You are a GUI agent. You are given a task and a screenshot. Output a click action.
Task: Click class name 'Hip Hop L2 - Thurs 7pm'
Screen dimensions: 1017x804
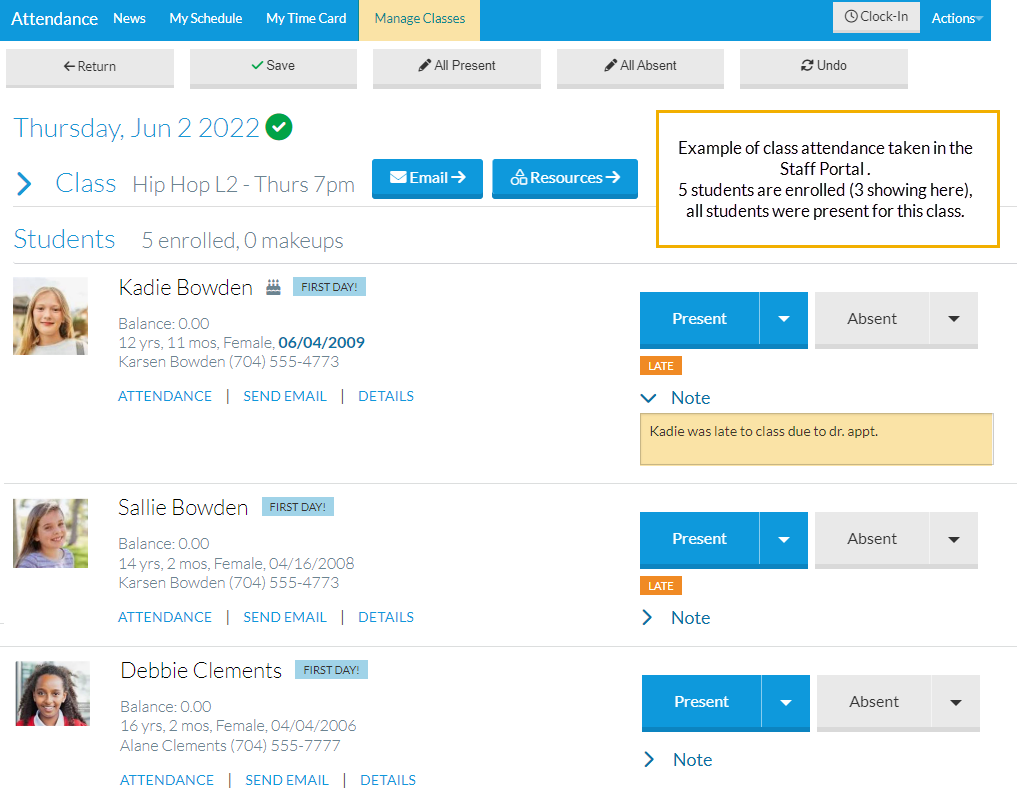(244, 185)
